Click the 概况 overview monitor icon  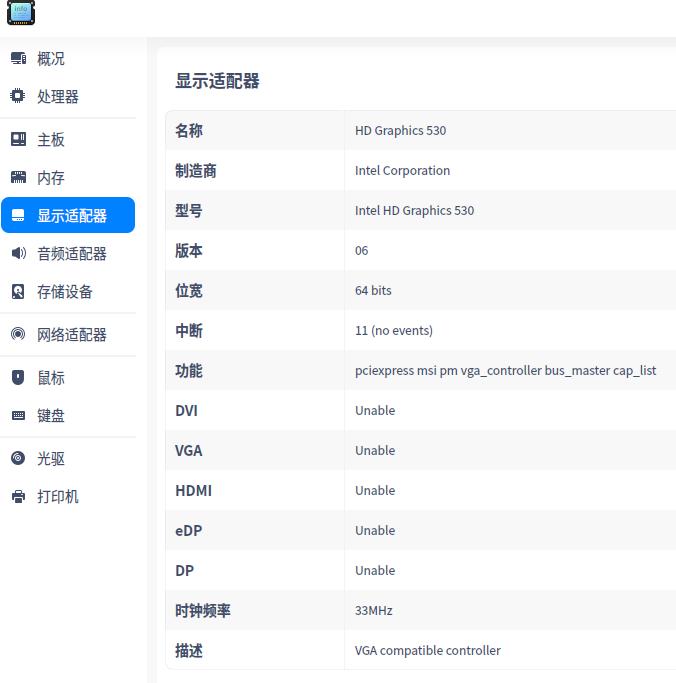pos(18,58)
